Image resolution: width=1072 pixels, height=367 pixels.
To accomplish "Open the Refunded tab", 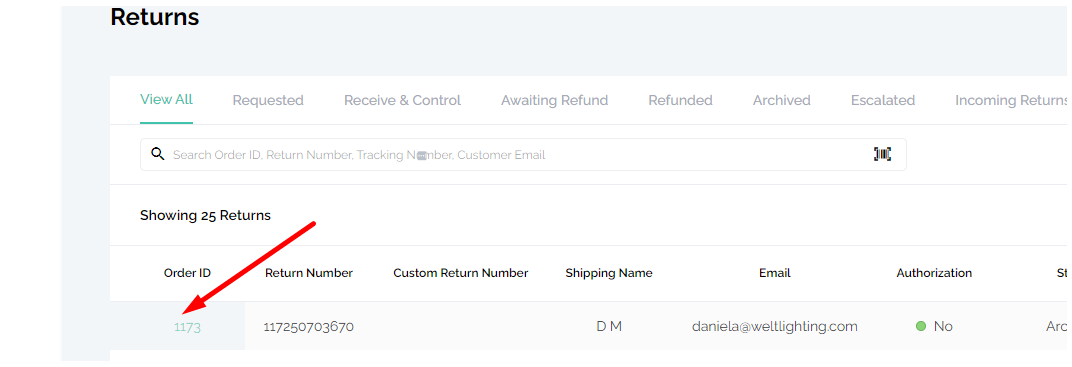I will point(680,100).
